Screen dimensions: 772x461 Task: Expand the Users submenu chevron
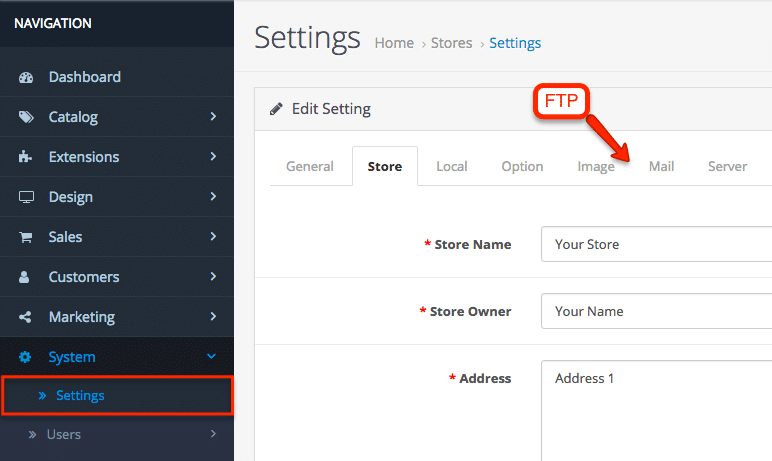pos(213,433)
